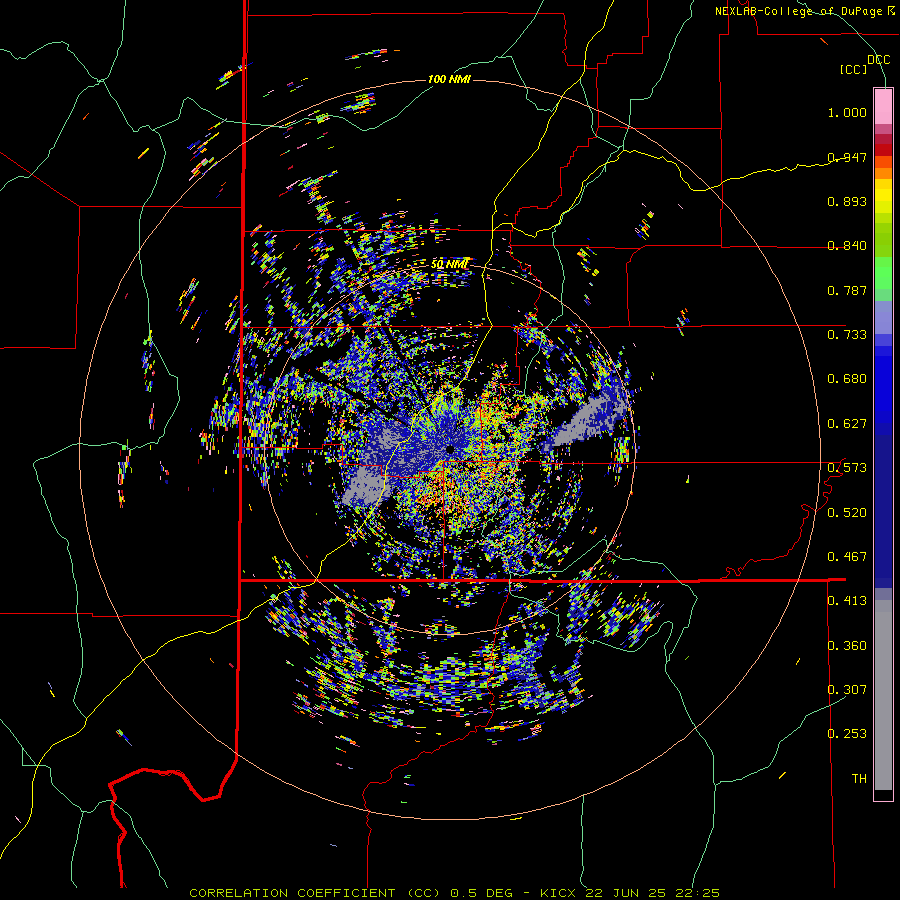900x900 pixels.
Task: Click the 100 NMI range ring label
Action: click(x=449, y=79)
